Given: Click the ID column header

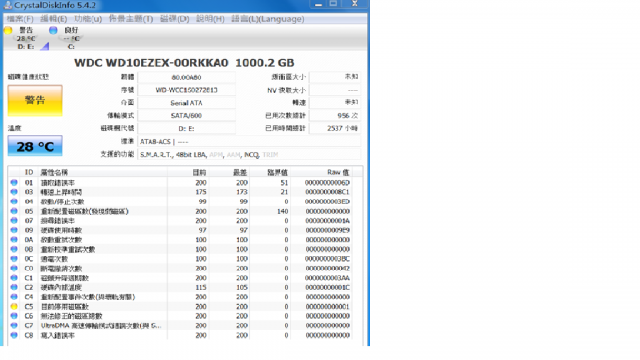Looking at the screenshot, I should pos(29,172).
